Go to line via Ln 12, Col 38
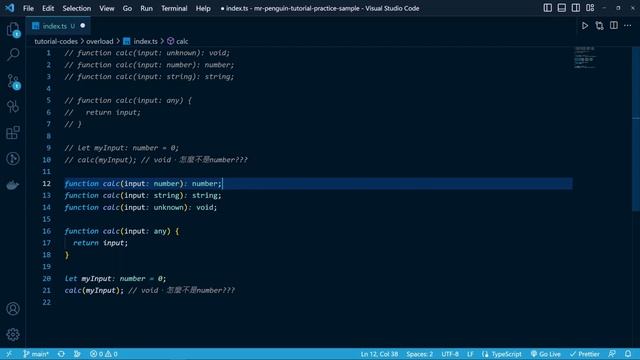640x360 pixels. click(379, 354)
